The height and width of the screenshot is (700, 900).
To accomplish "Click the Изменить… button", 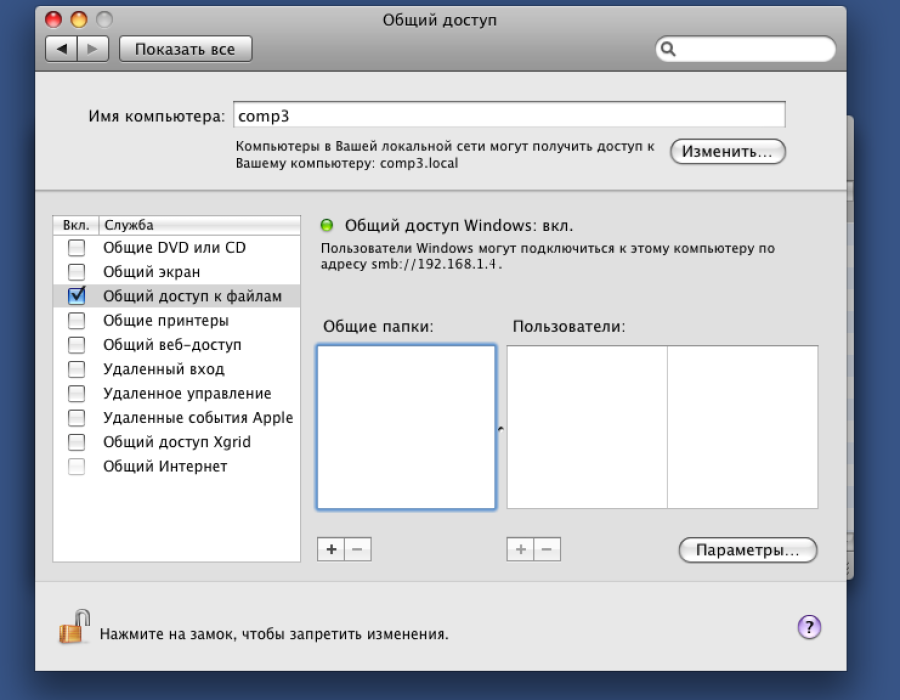I will pos(728,151).
